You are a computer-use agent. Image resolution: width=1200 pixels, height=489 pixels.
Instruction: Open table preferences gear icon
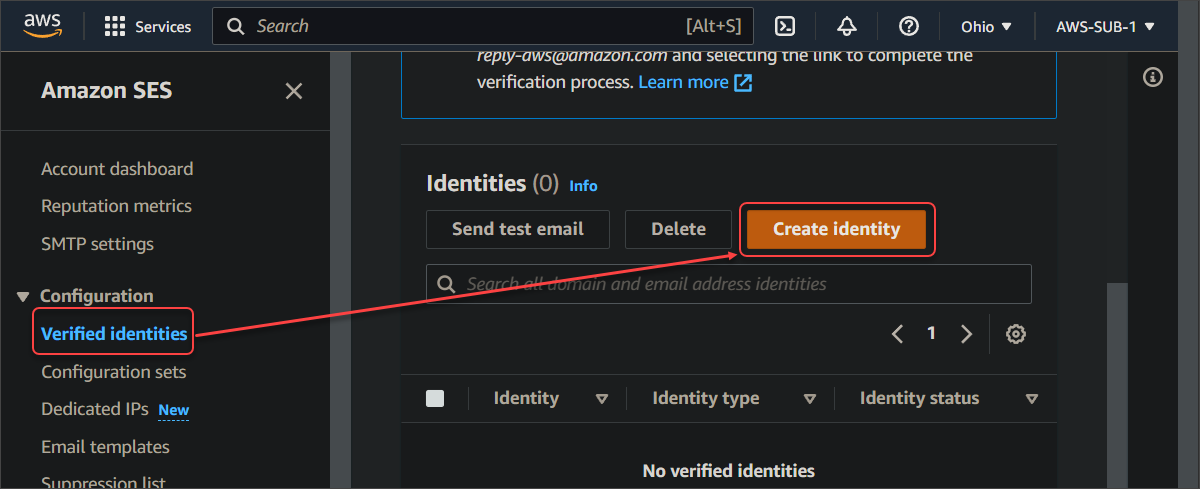tap(1016, 334)
